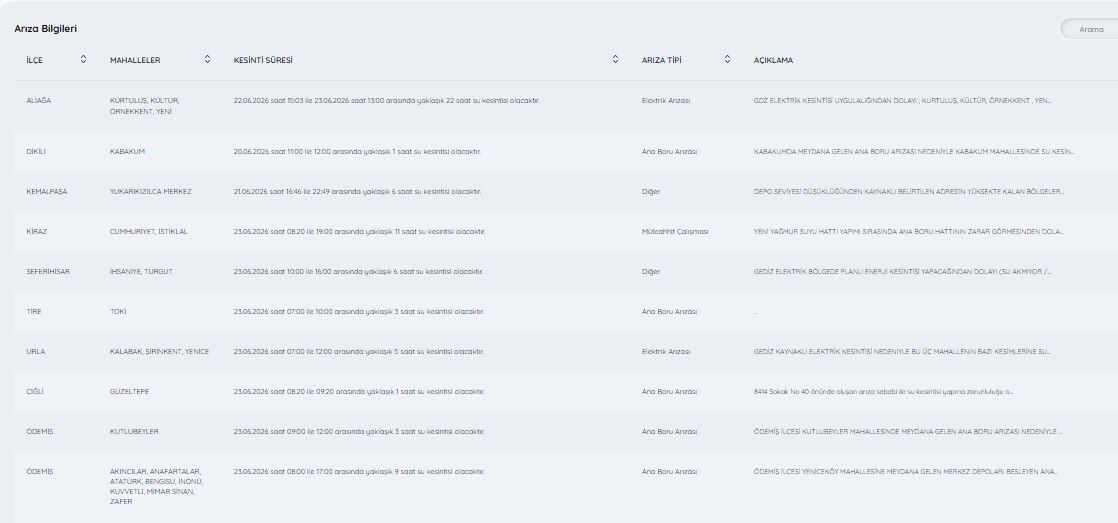Open GDZ ELEKTRİK KESİNTİSİ description text

click(x=902, y=100)
